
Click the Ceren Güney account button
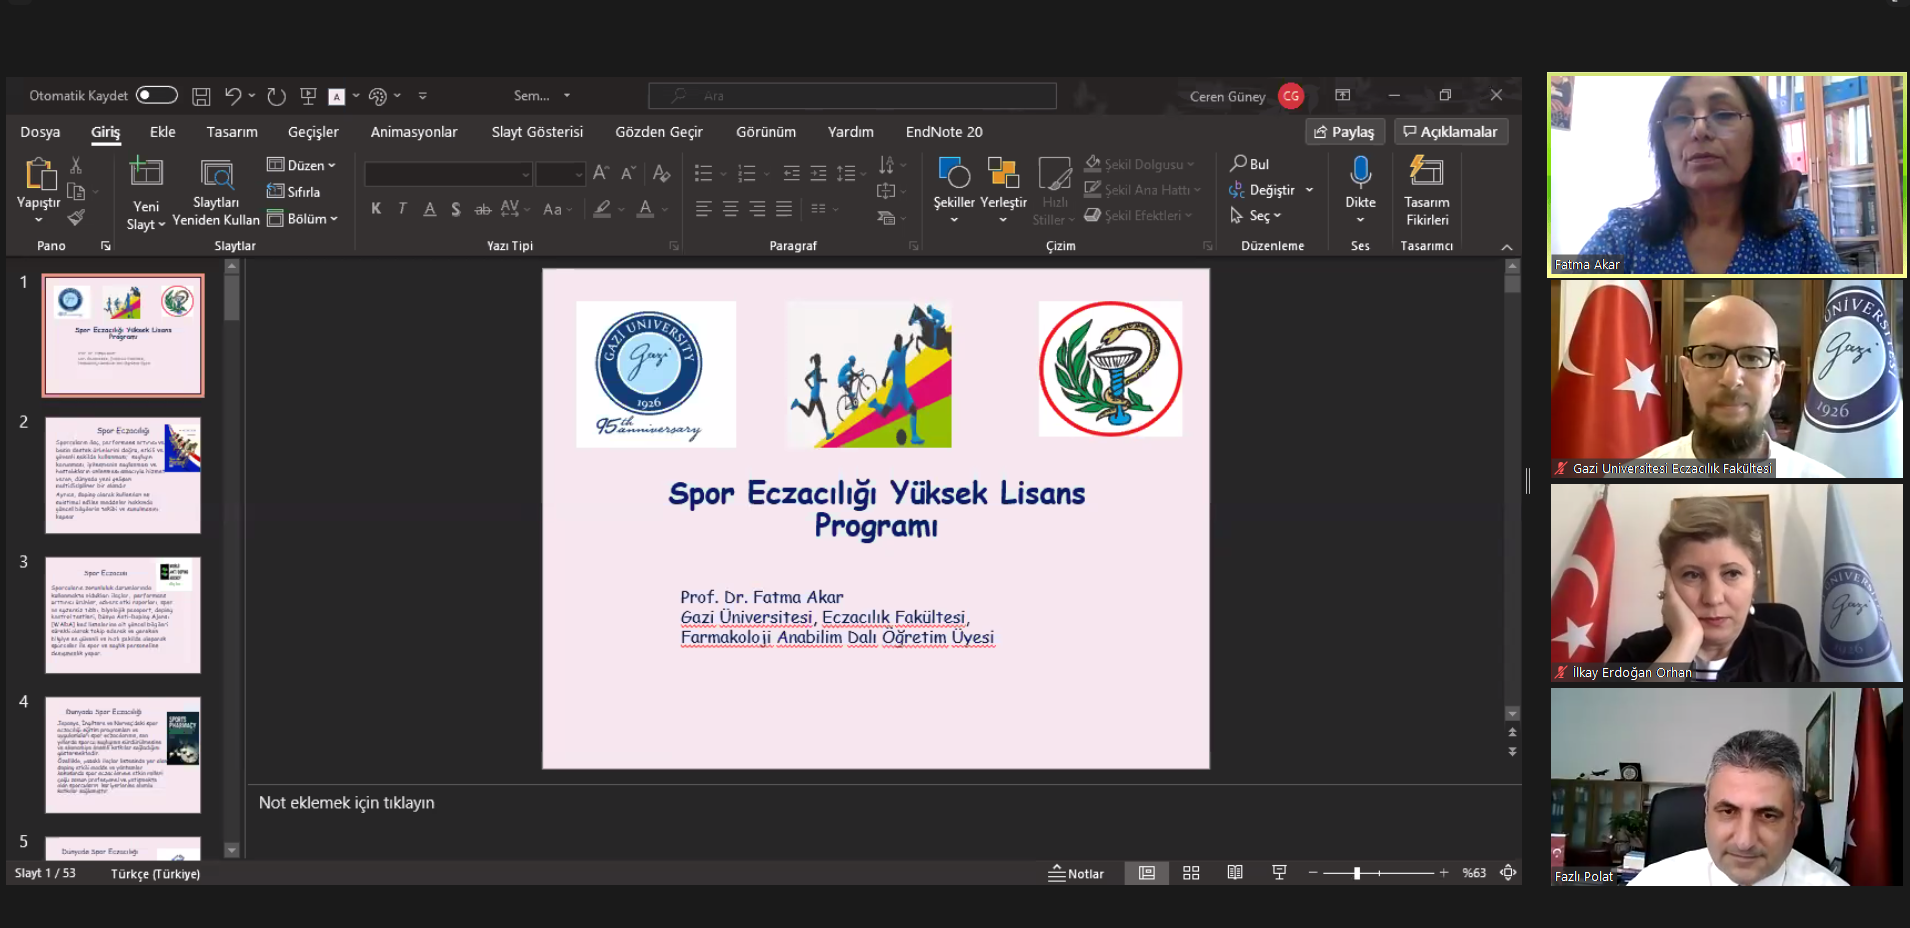(1246, 96)
